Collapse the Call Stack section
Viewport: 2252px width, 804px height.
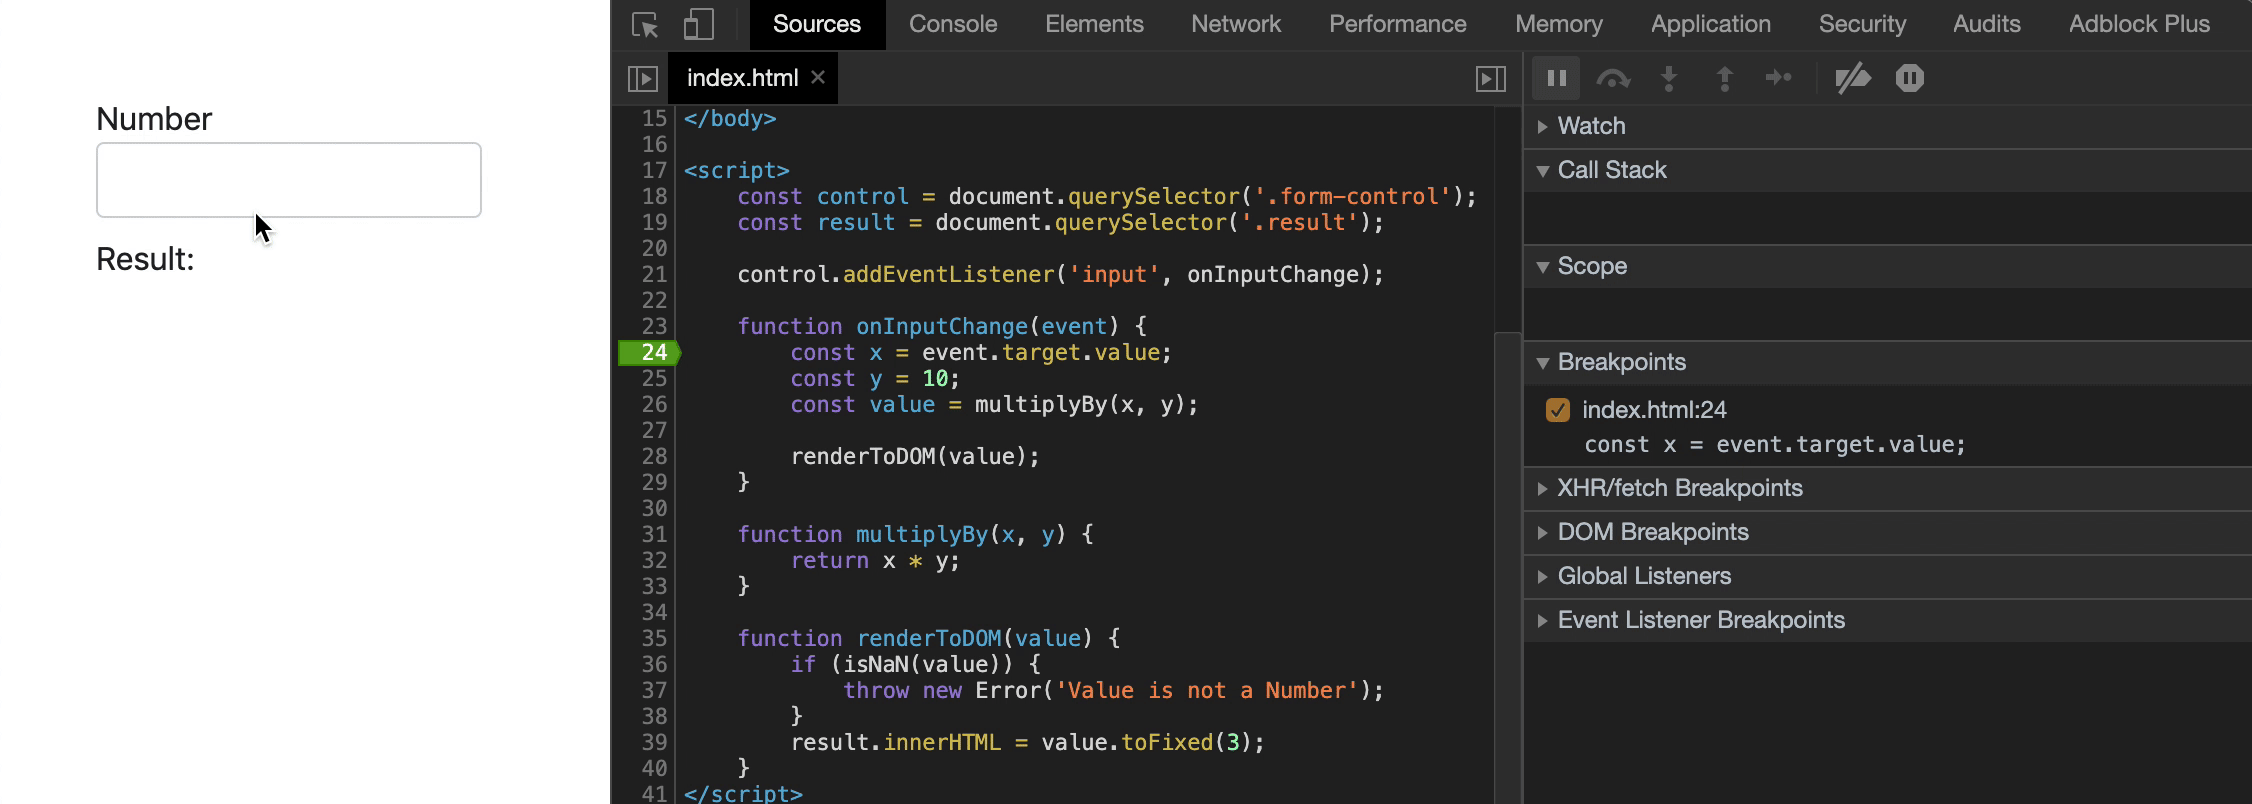coord(1887,170)
